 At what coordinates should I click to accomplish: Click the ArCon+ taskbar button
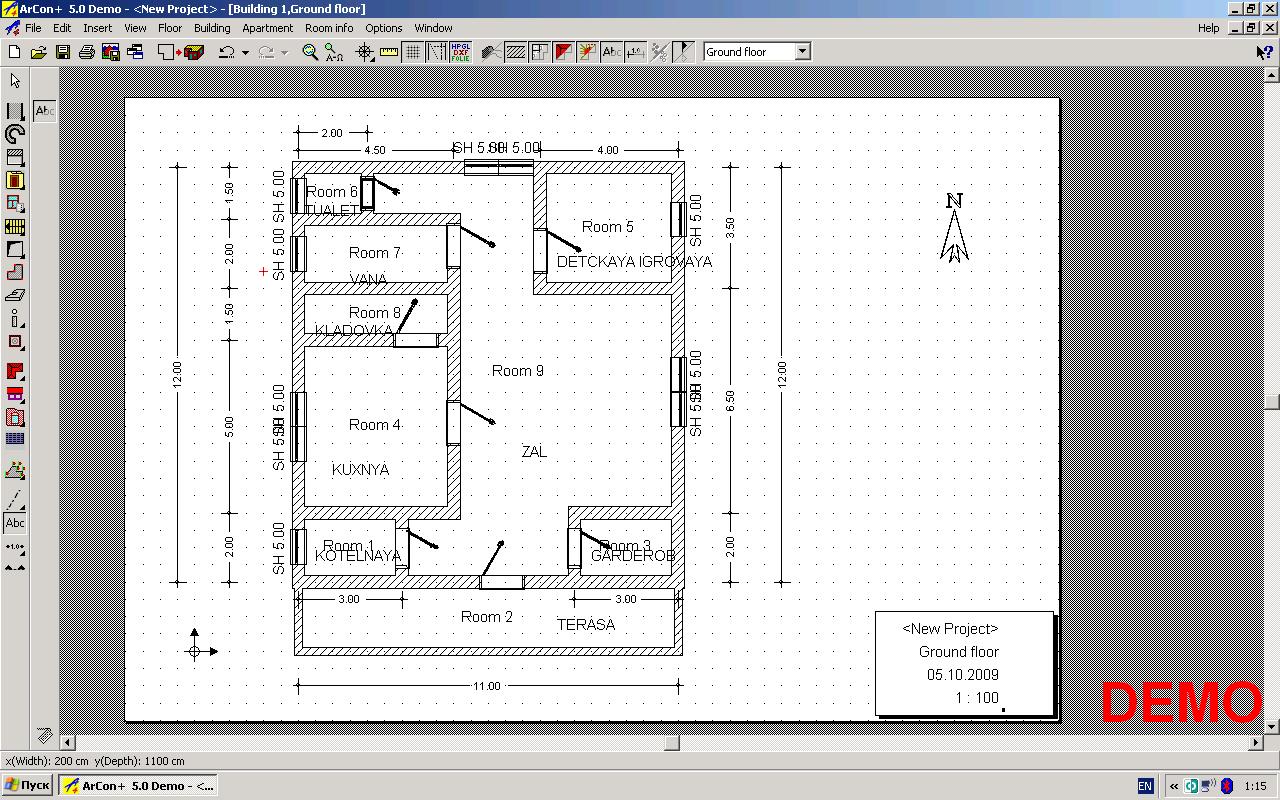[x=136, y=786]
